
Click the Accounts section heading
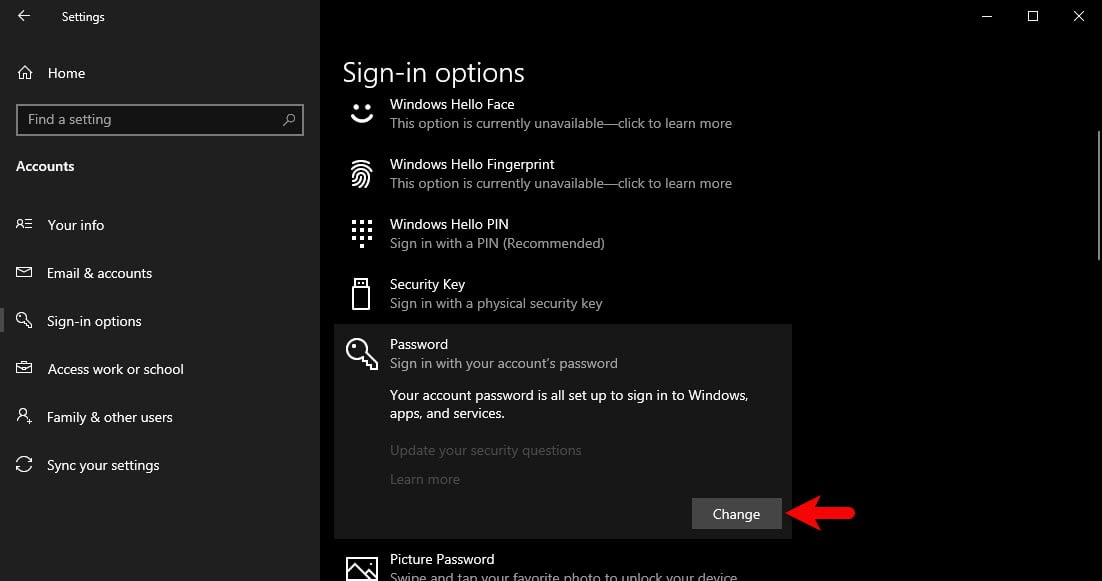45,167
